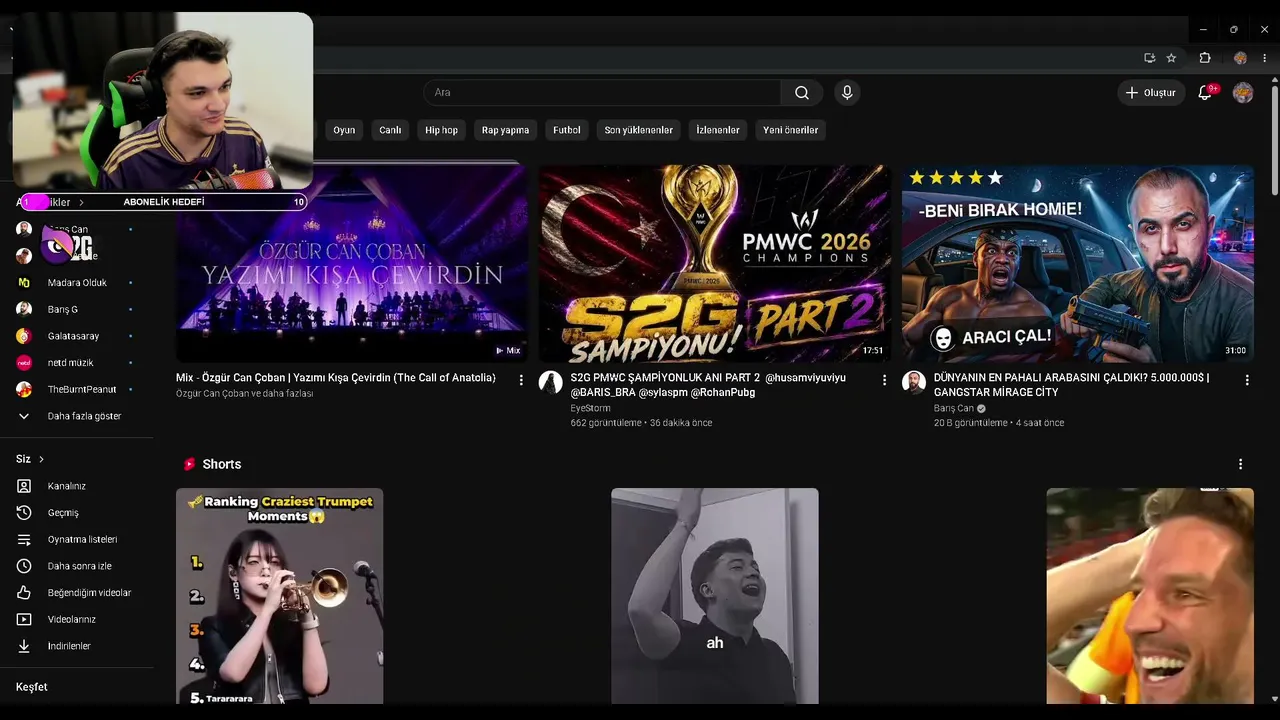
Task: Open Daha sonra izle list
Action: point(77,566)
